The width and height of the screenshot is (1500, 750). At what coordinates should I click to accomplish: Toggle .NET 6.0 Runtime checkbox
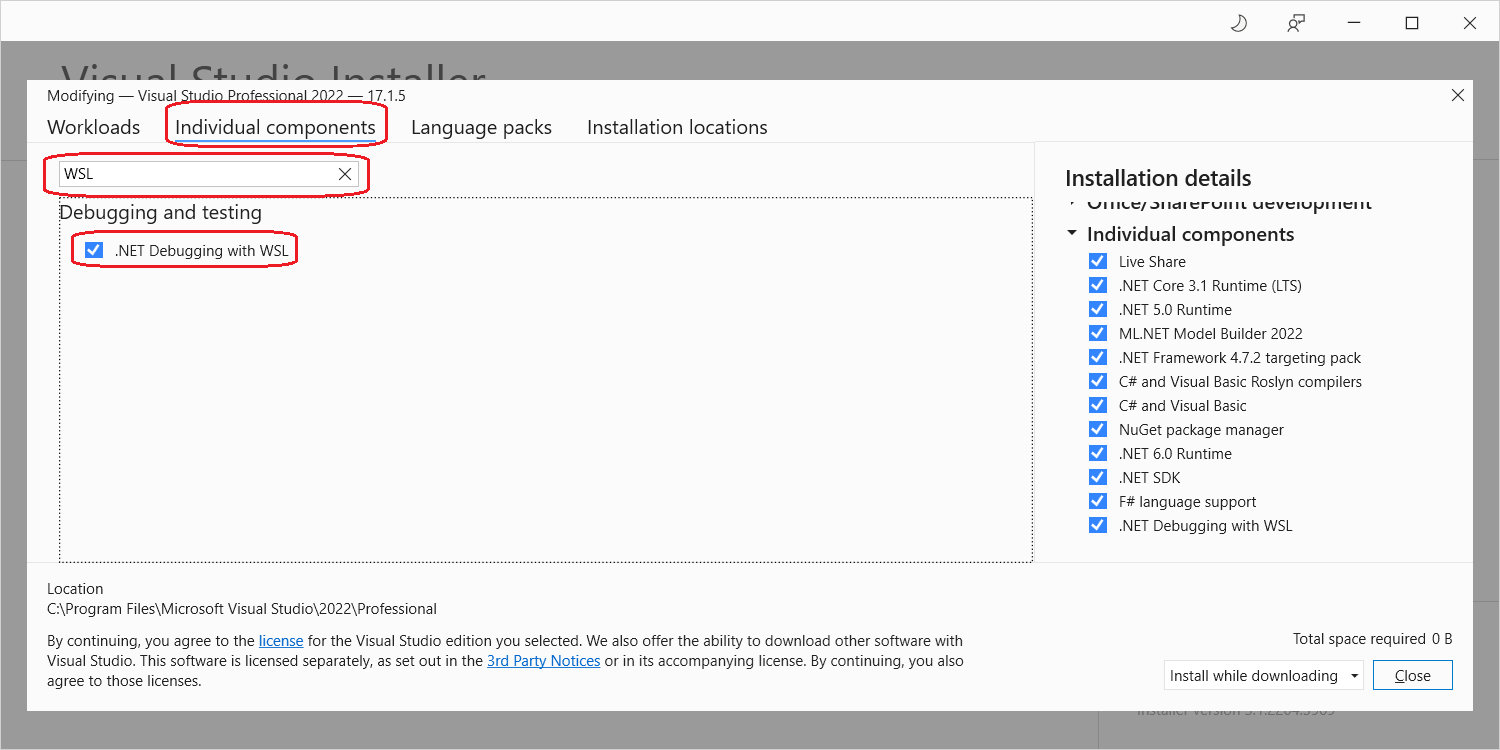click(1098, 453)
